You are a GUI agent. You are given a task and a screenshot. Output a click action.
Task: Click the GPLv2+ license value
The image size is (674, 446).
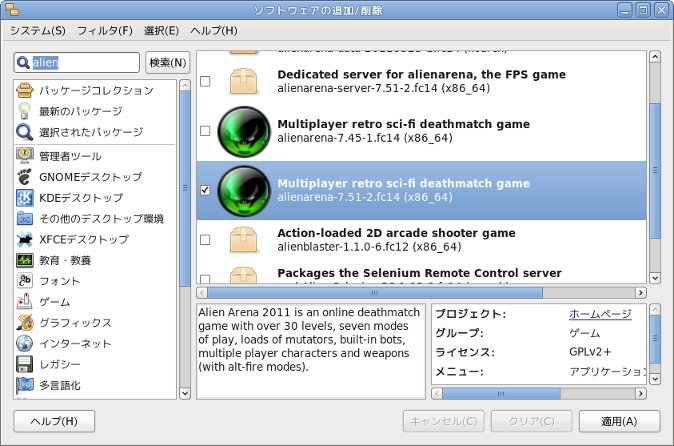tap(590, 352)
